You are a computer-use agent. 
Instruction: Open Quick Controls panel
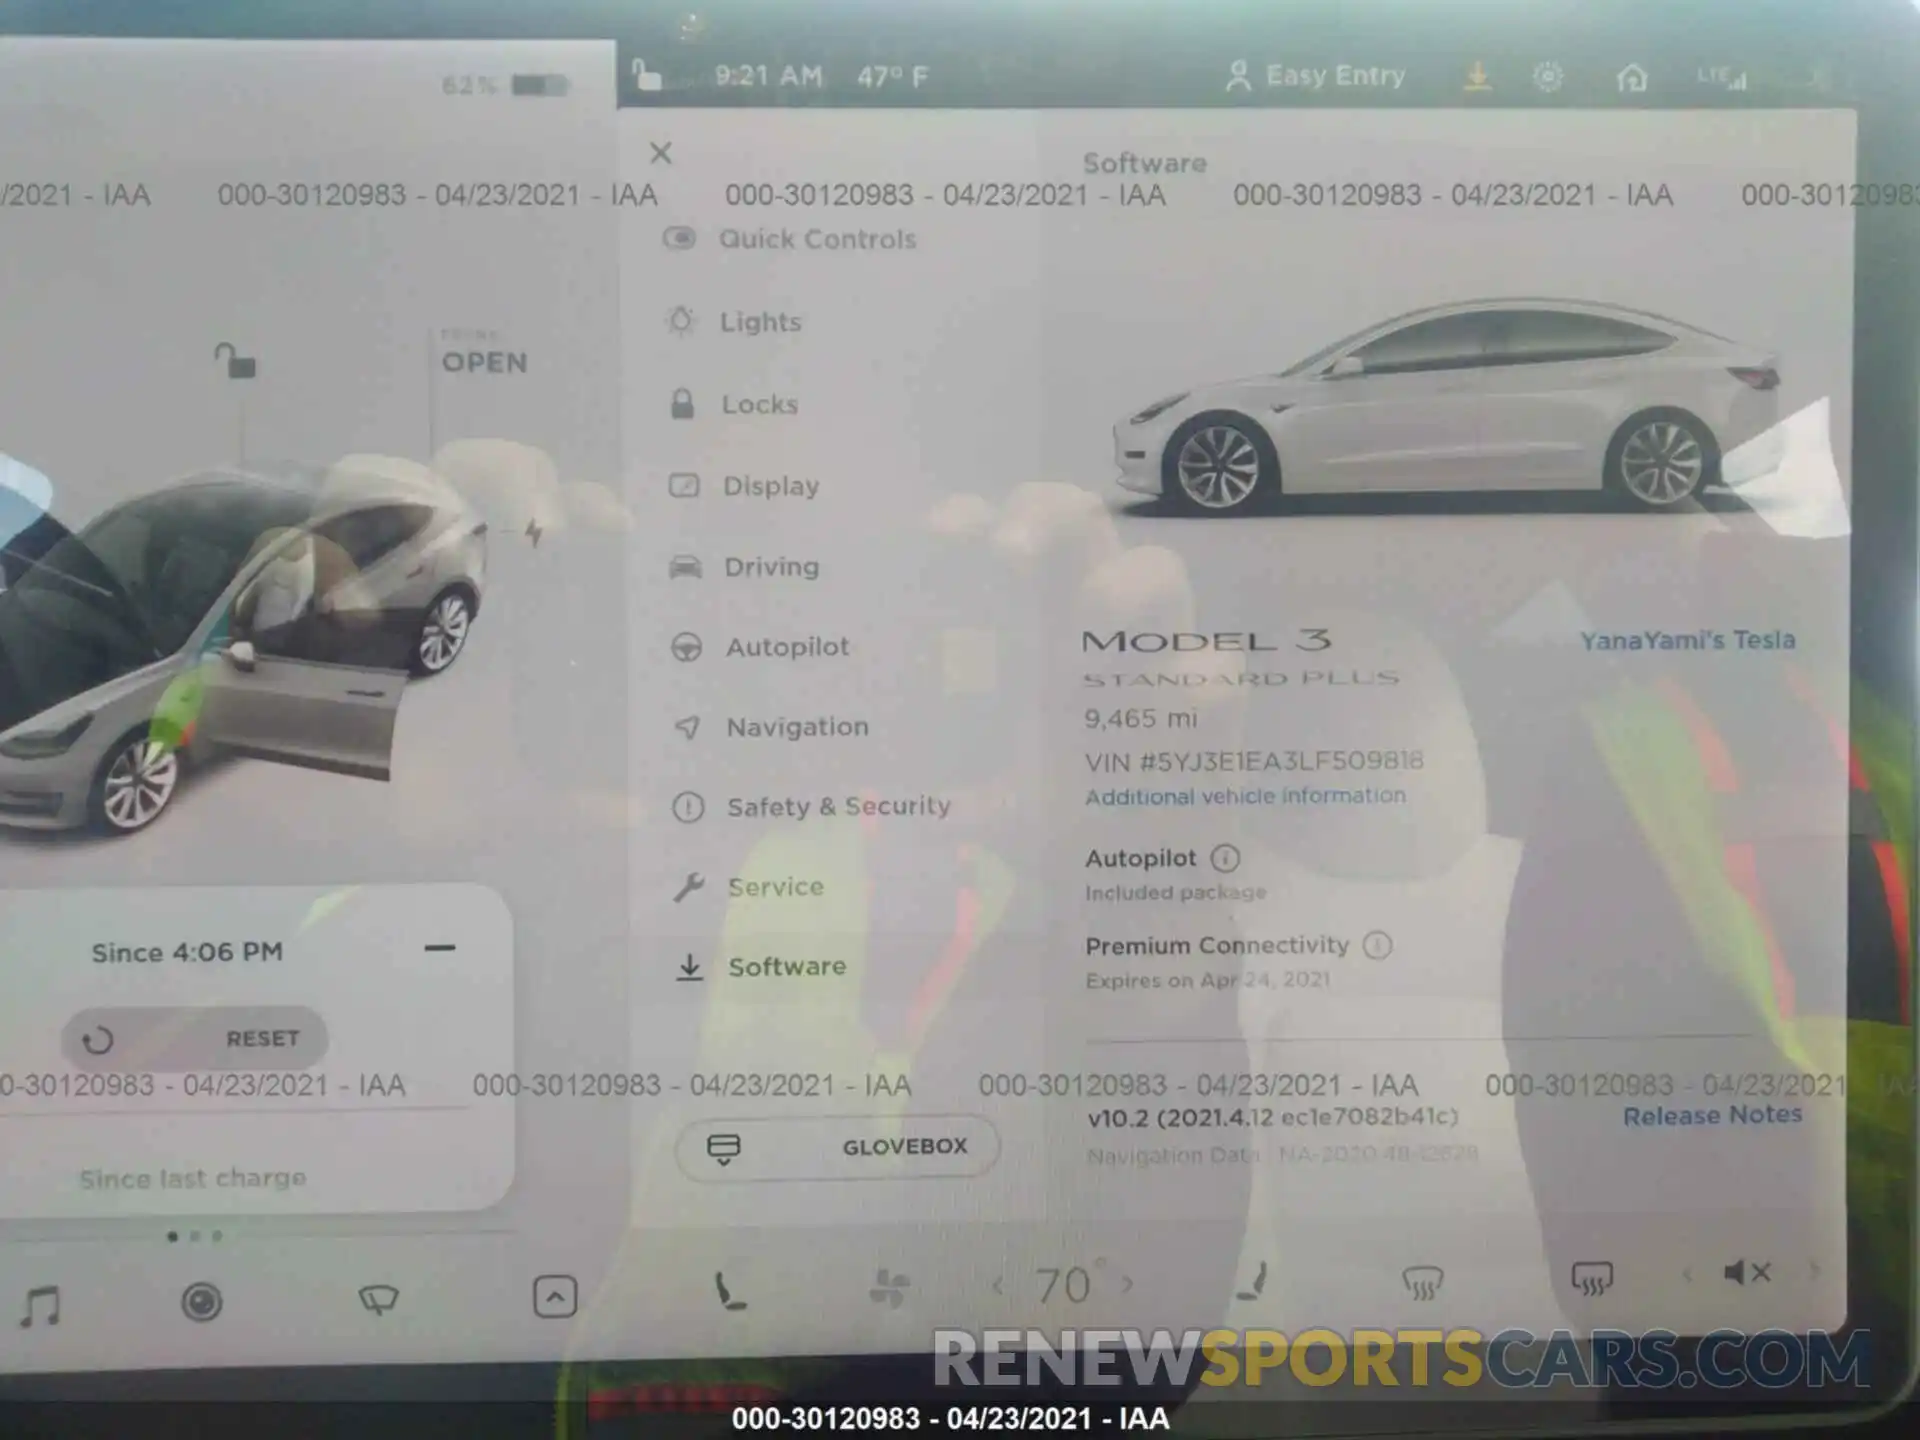click(x=818, y=239)
